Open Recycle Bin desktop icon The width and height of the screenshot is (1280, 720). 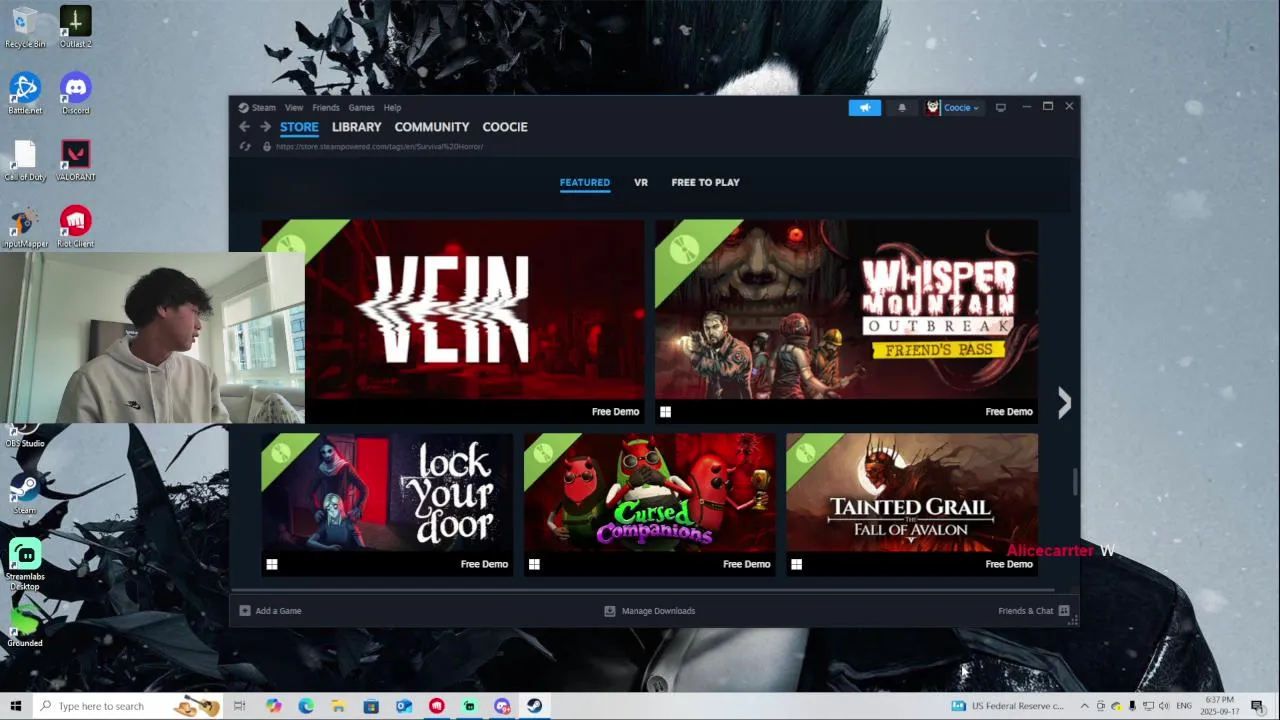coord(25,27)
